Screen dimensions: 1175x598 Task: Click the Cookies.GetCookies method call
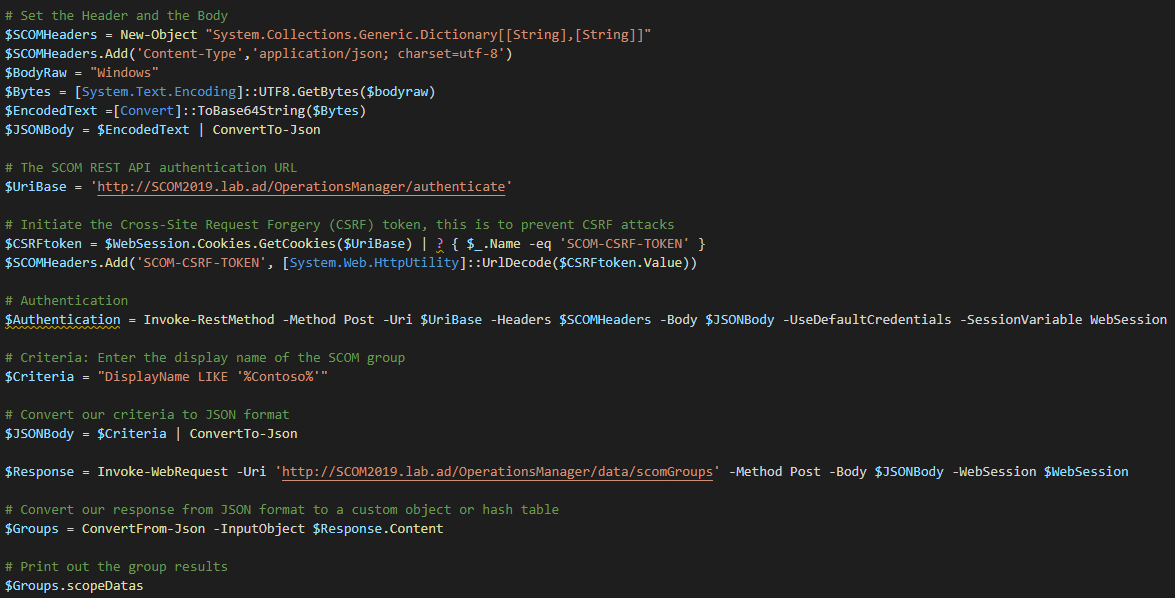pos(266,244)
